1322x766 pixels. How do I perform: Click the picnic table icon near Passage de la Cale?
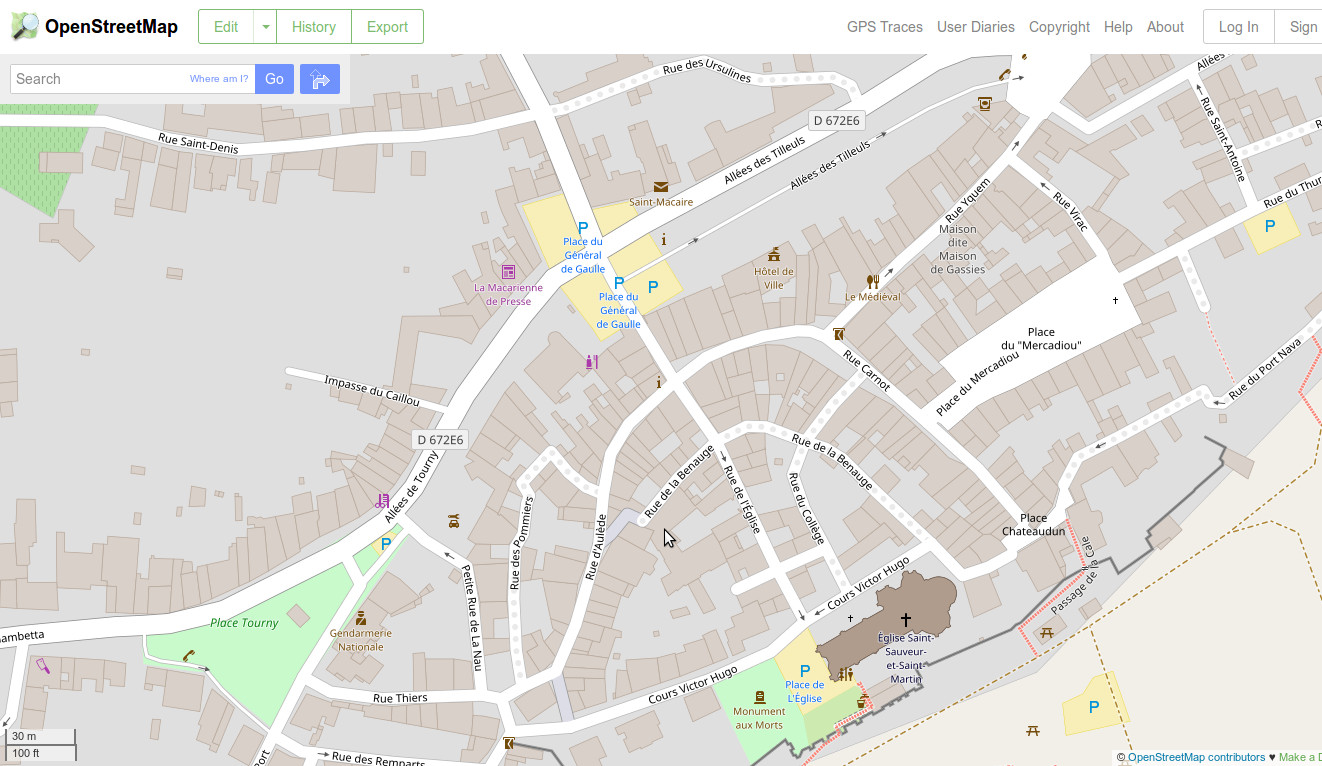tap(1046, 632)
